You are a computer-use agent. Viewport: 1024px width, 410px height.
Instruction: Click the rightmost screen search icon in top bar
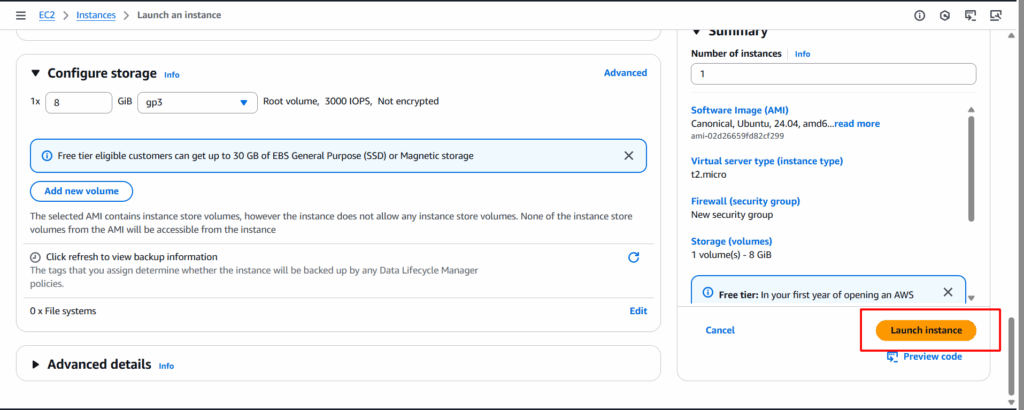pyautogui.click(x=995, y=16)
